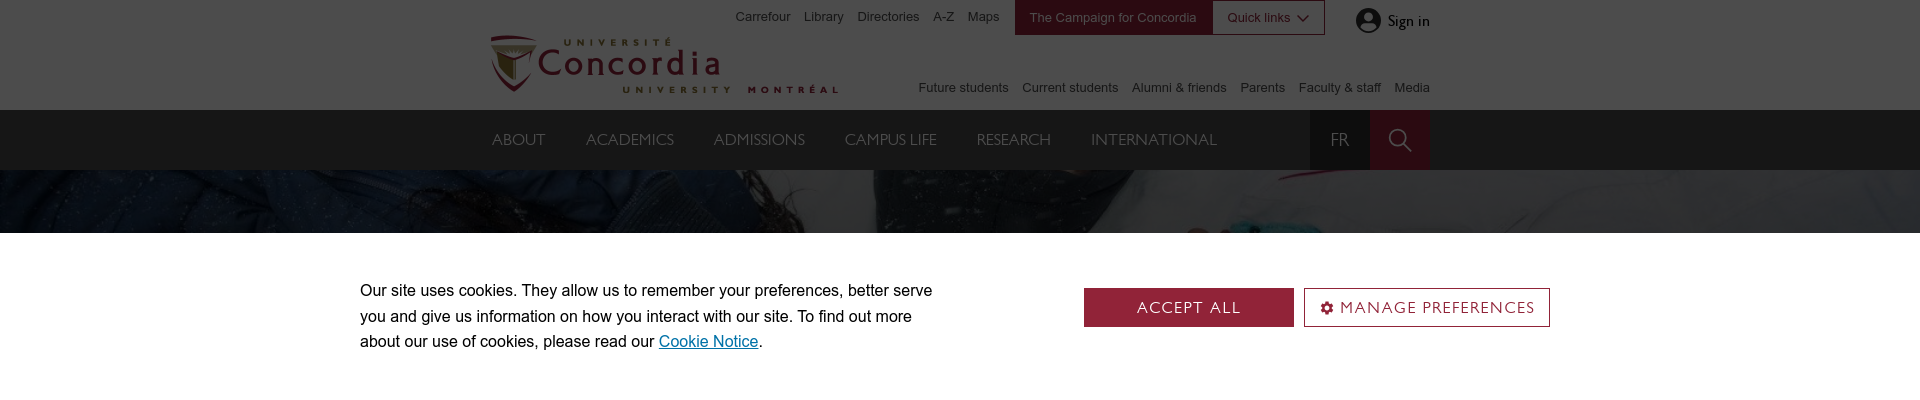Open the Carrefour link
This screenshot has width=1920, height=400.
tap(762, 17)
